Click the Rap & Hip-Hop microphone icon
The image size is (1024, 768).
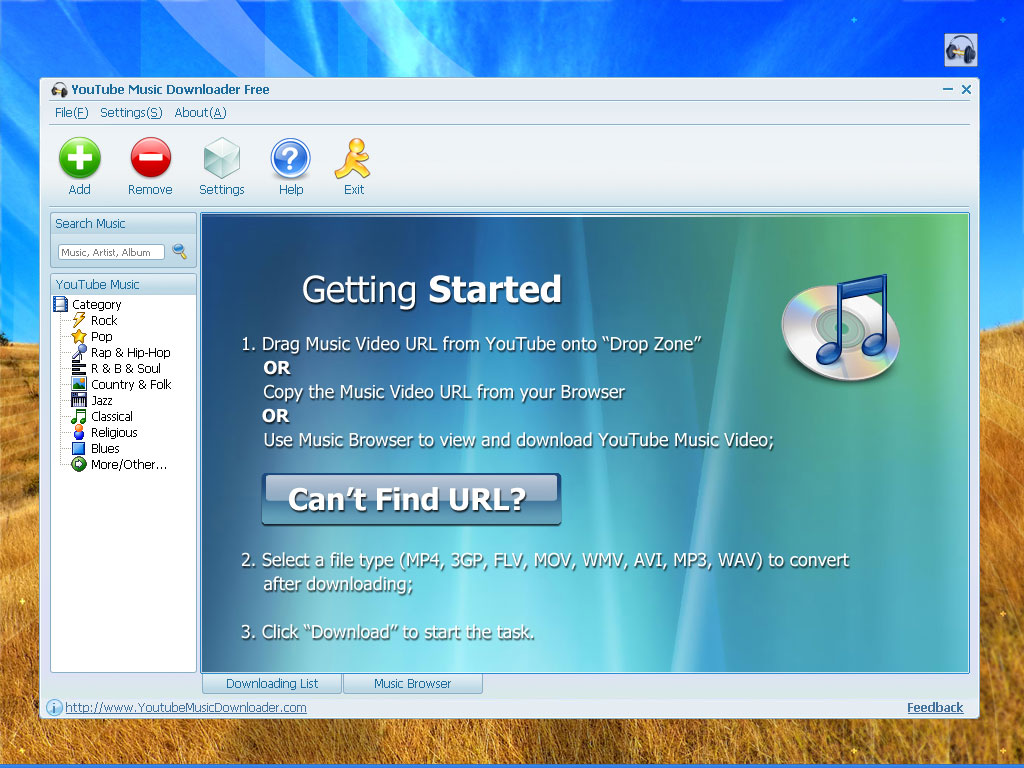pyautogui.click(x=79, y=352)
